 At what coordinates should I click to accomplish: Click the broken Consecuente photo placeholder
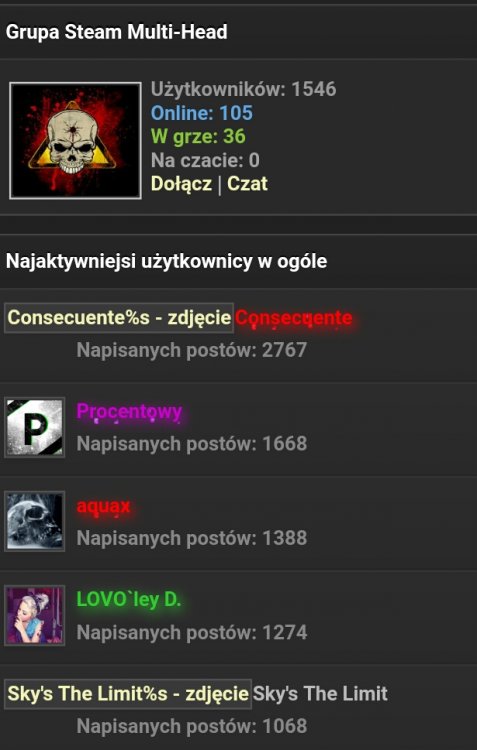119,318
